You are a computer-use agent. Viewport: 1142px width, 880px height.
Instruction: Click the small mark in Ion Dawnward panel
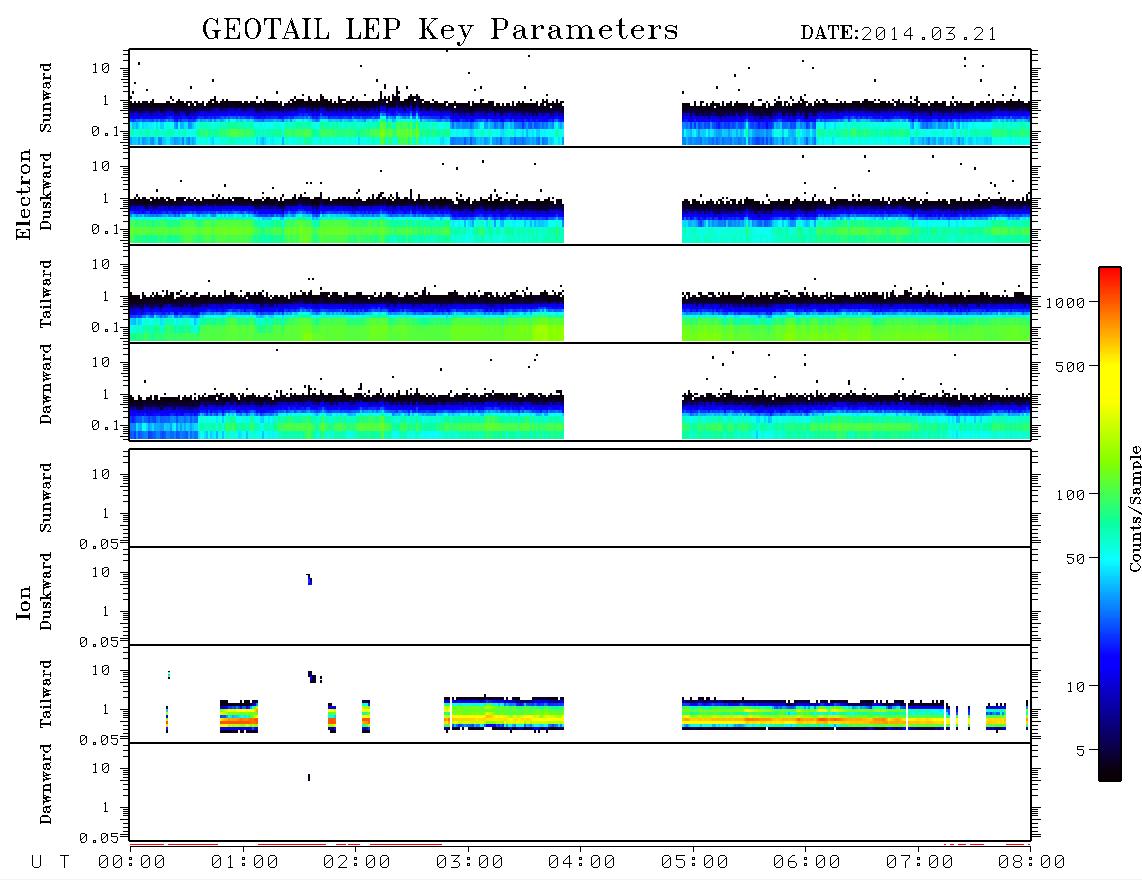[x=309, y=777]
